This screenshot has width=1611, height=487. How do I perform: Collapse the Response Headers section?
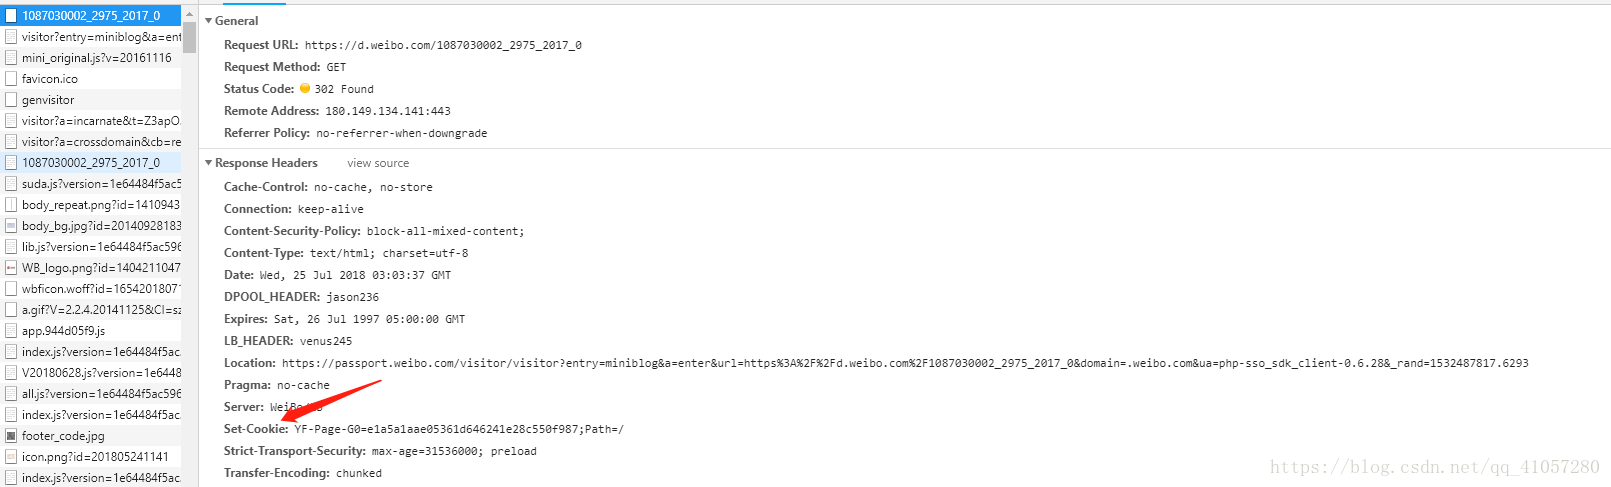[x=209, y=162]
